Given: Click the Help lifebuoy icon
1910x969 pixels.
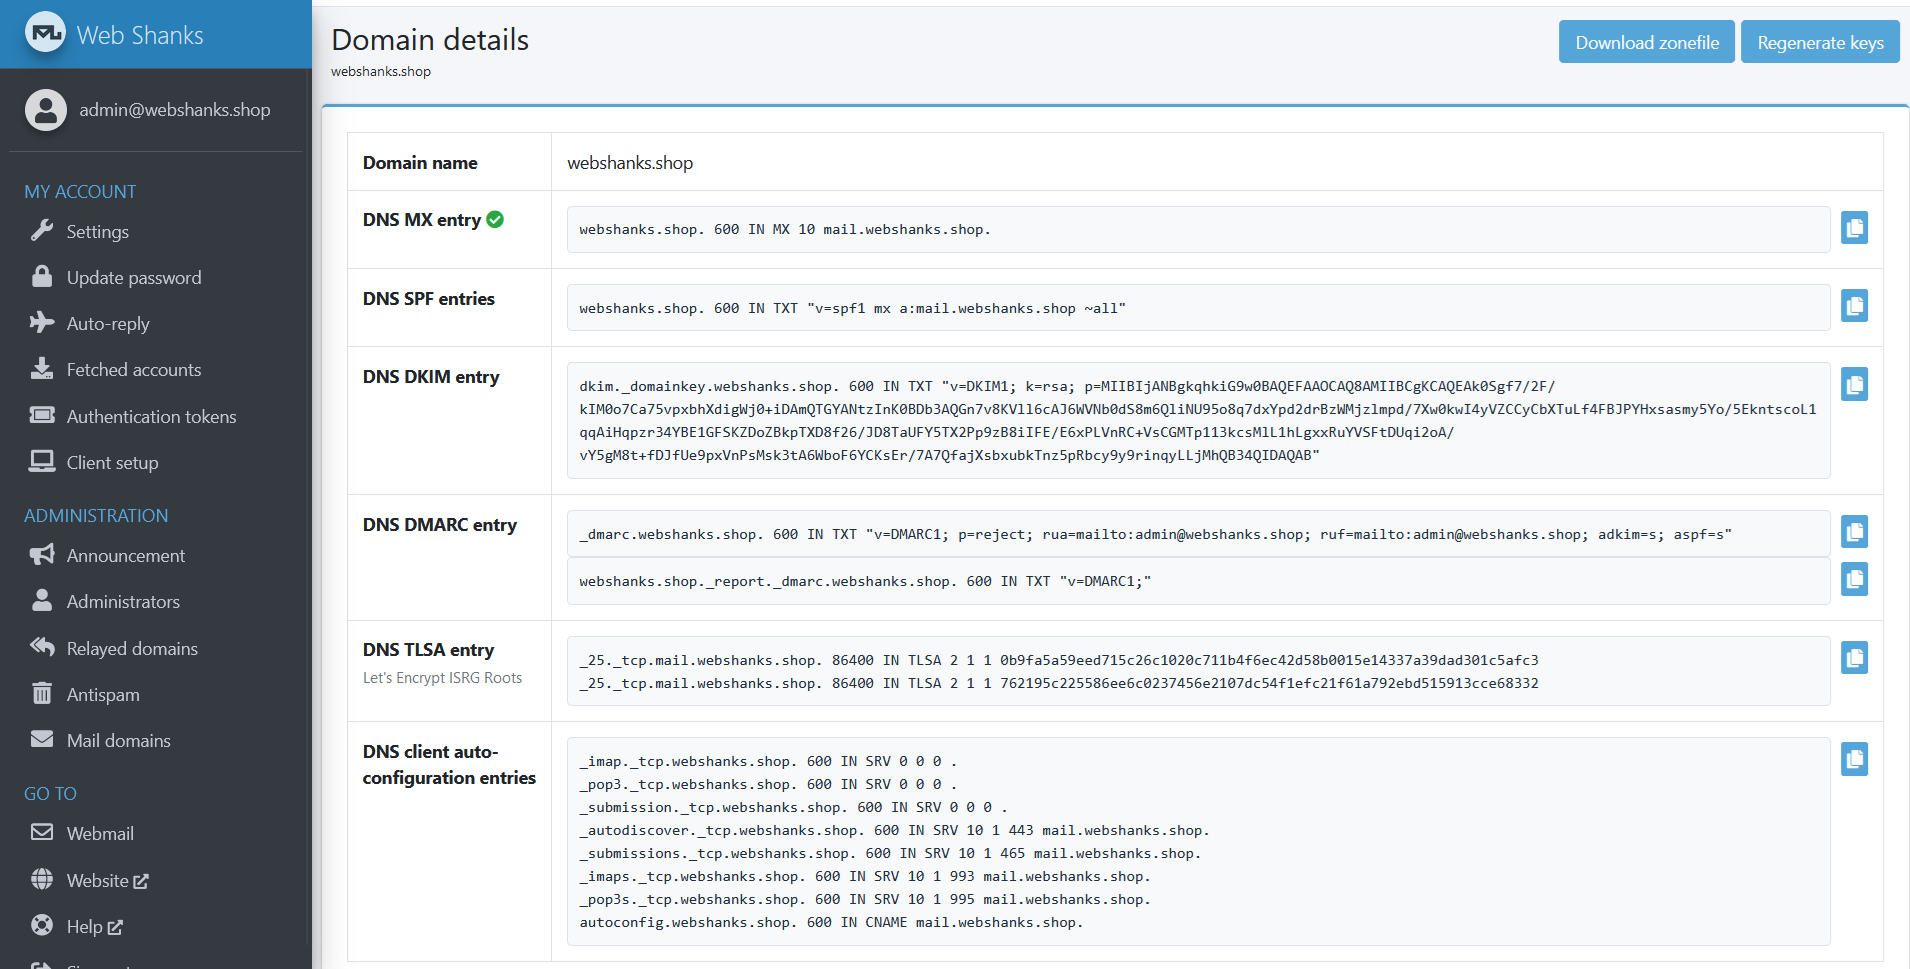Looking at the screenshot, I should 42,925.
